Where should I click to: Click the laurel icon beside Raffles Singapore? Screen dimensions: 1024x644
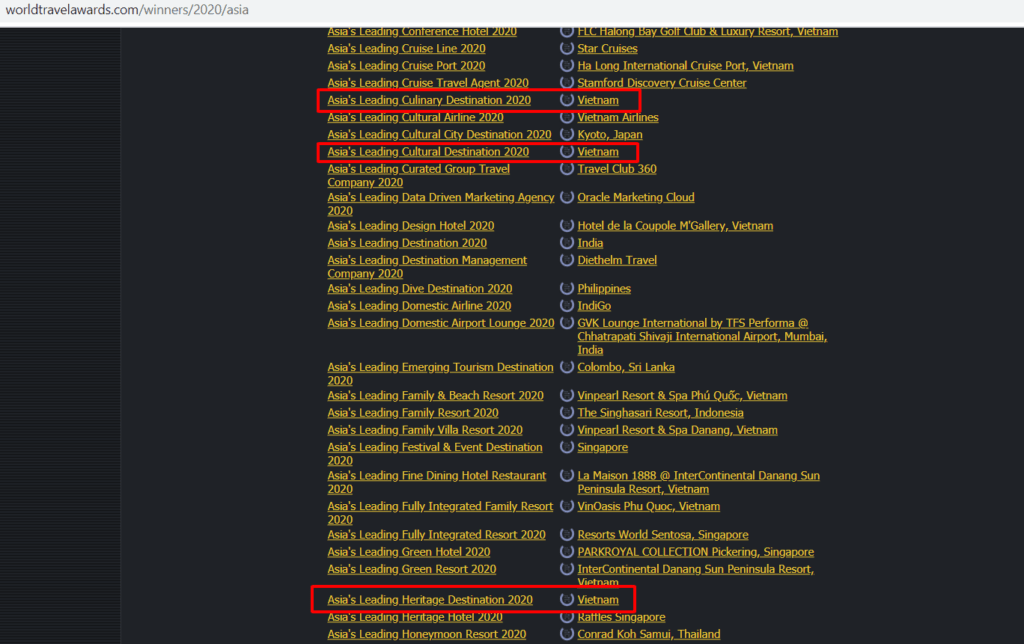coord(567,617)
